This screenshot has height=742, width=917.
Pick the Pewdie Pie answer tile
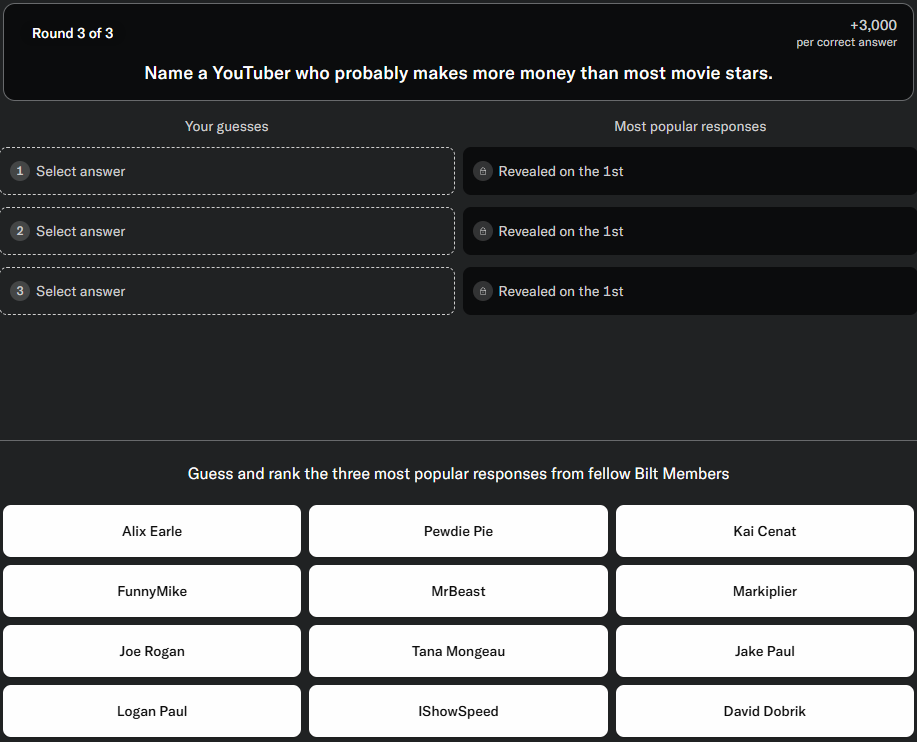pos(458,531)
